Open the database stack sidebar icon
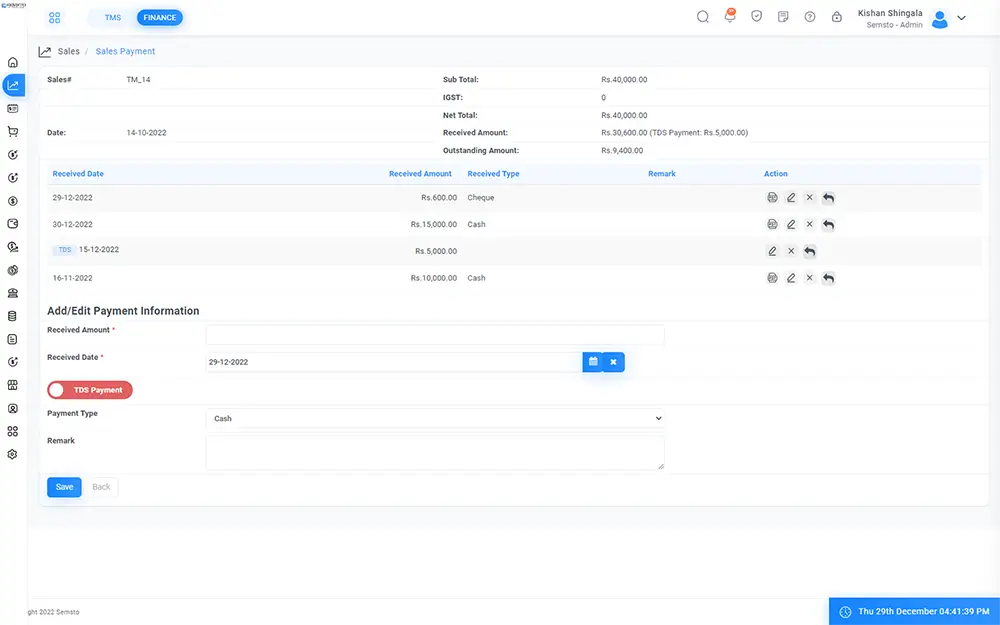The width and height of the screenshot is (1000, 625). tap(13, 316)
